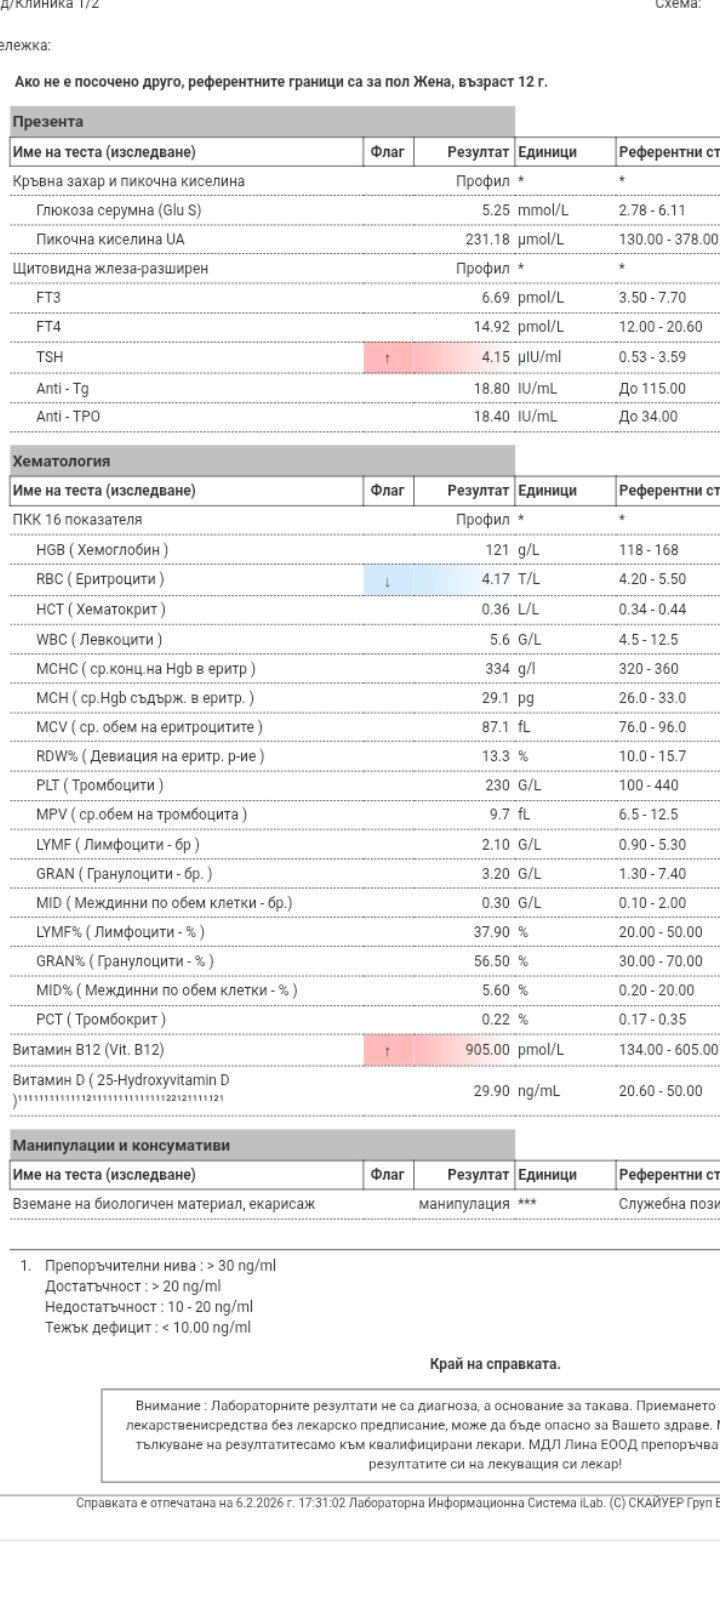Click the Anti - TPO test name
Viewport: 720px width, 1600px height.
coord(68,416)
